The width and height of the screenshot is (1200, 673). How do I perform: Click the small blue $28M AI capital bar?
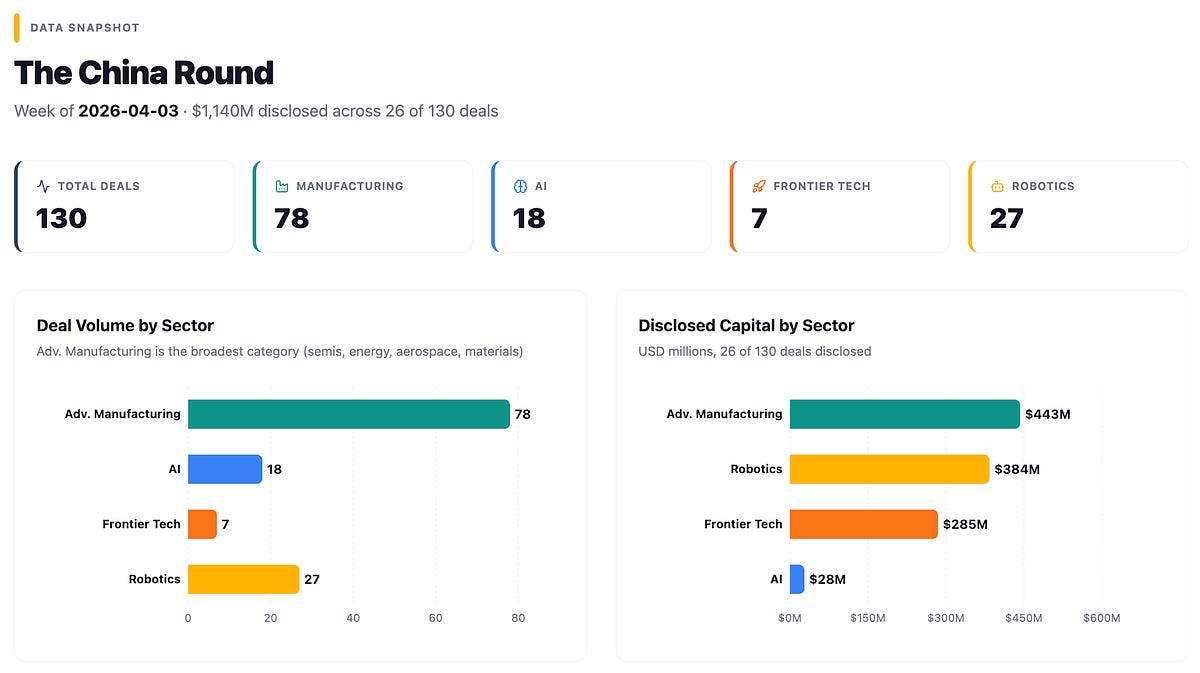797,579
